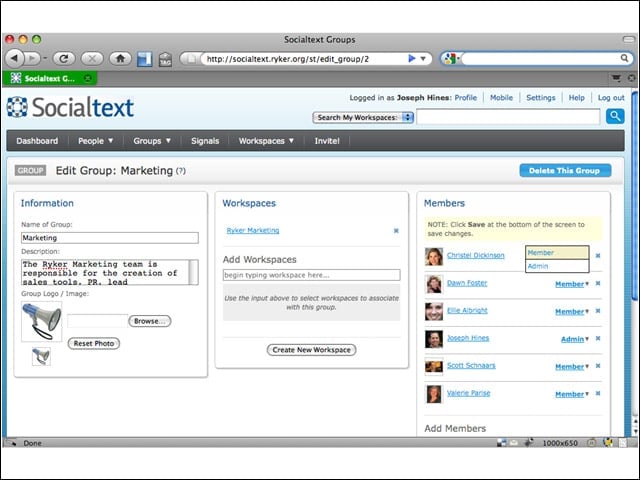The width and height of the screenshot is (640, 480).
Task: Click the group Description text area
Action: click(105, 272)
